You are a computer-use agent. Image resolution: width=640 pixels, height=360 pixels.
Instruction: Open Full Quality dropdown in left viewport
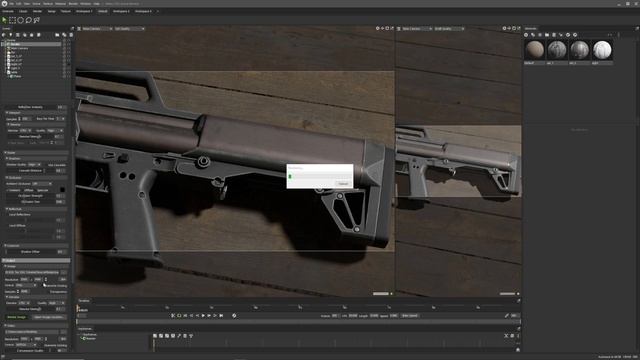pos(129,29)
